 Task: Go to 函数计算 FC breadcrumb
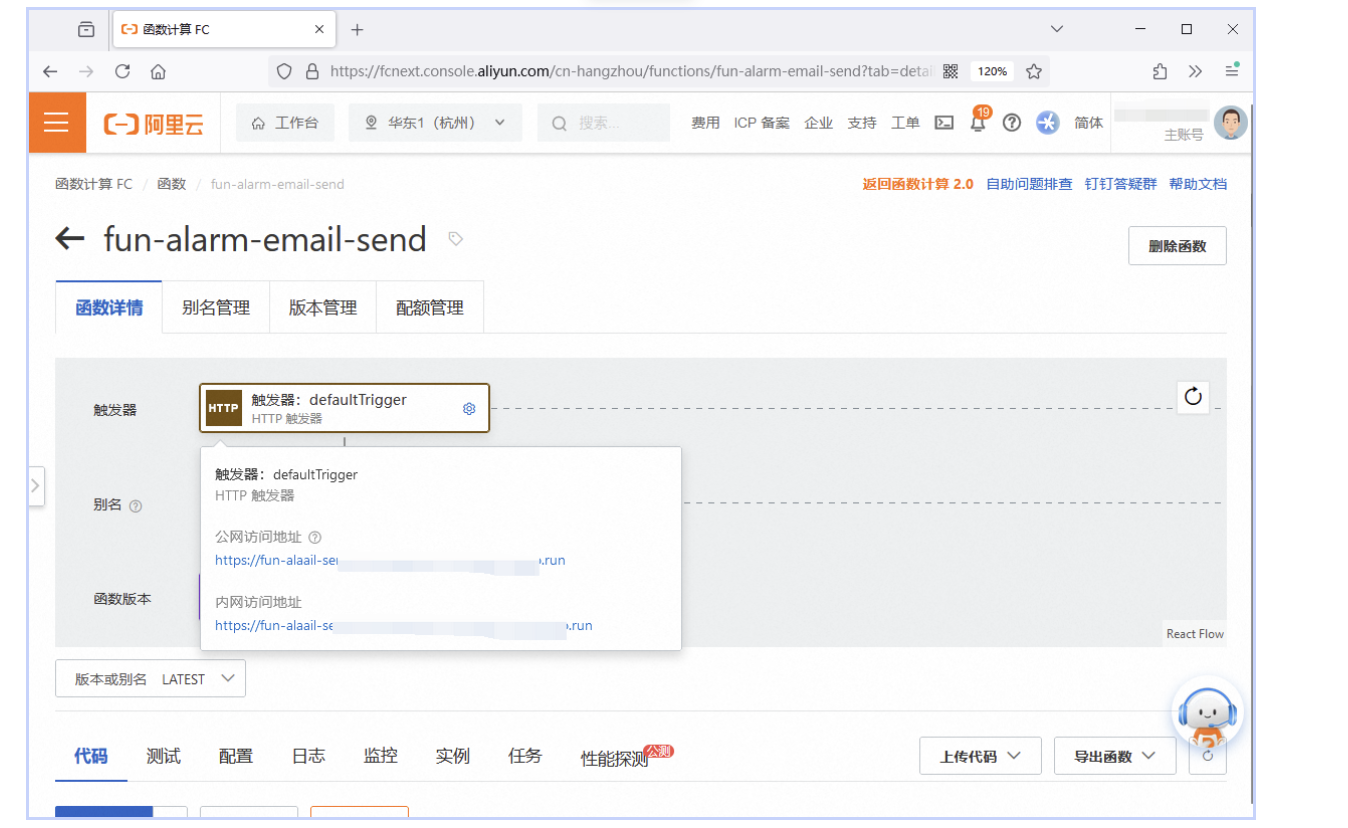pyautogui.click(x=94, y=184)
